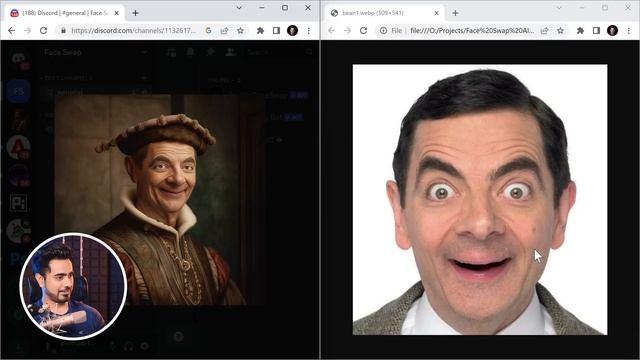Open Discord user settings gear
This screenshot has height=360, width=640.
point(144,346)
